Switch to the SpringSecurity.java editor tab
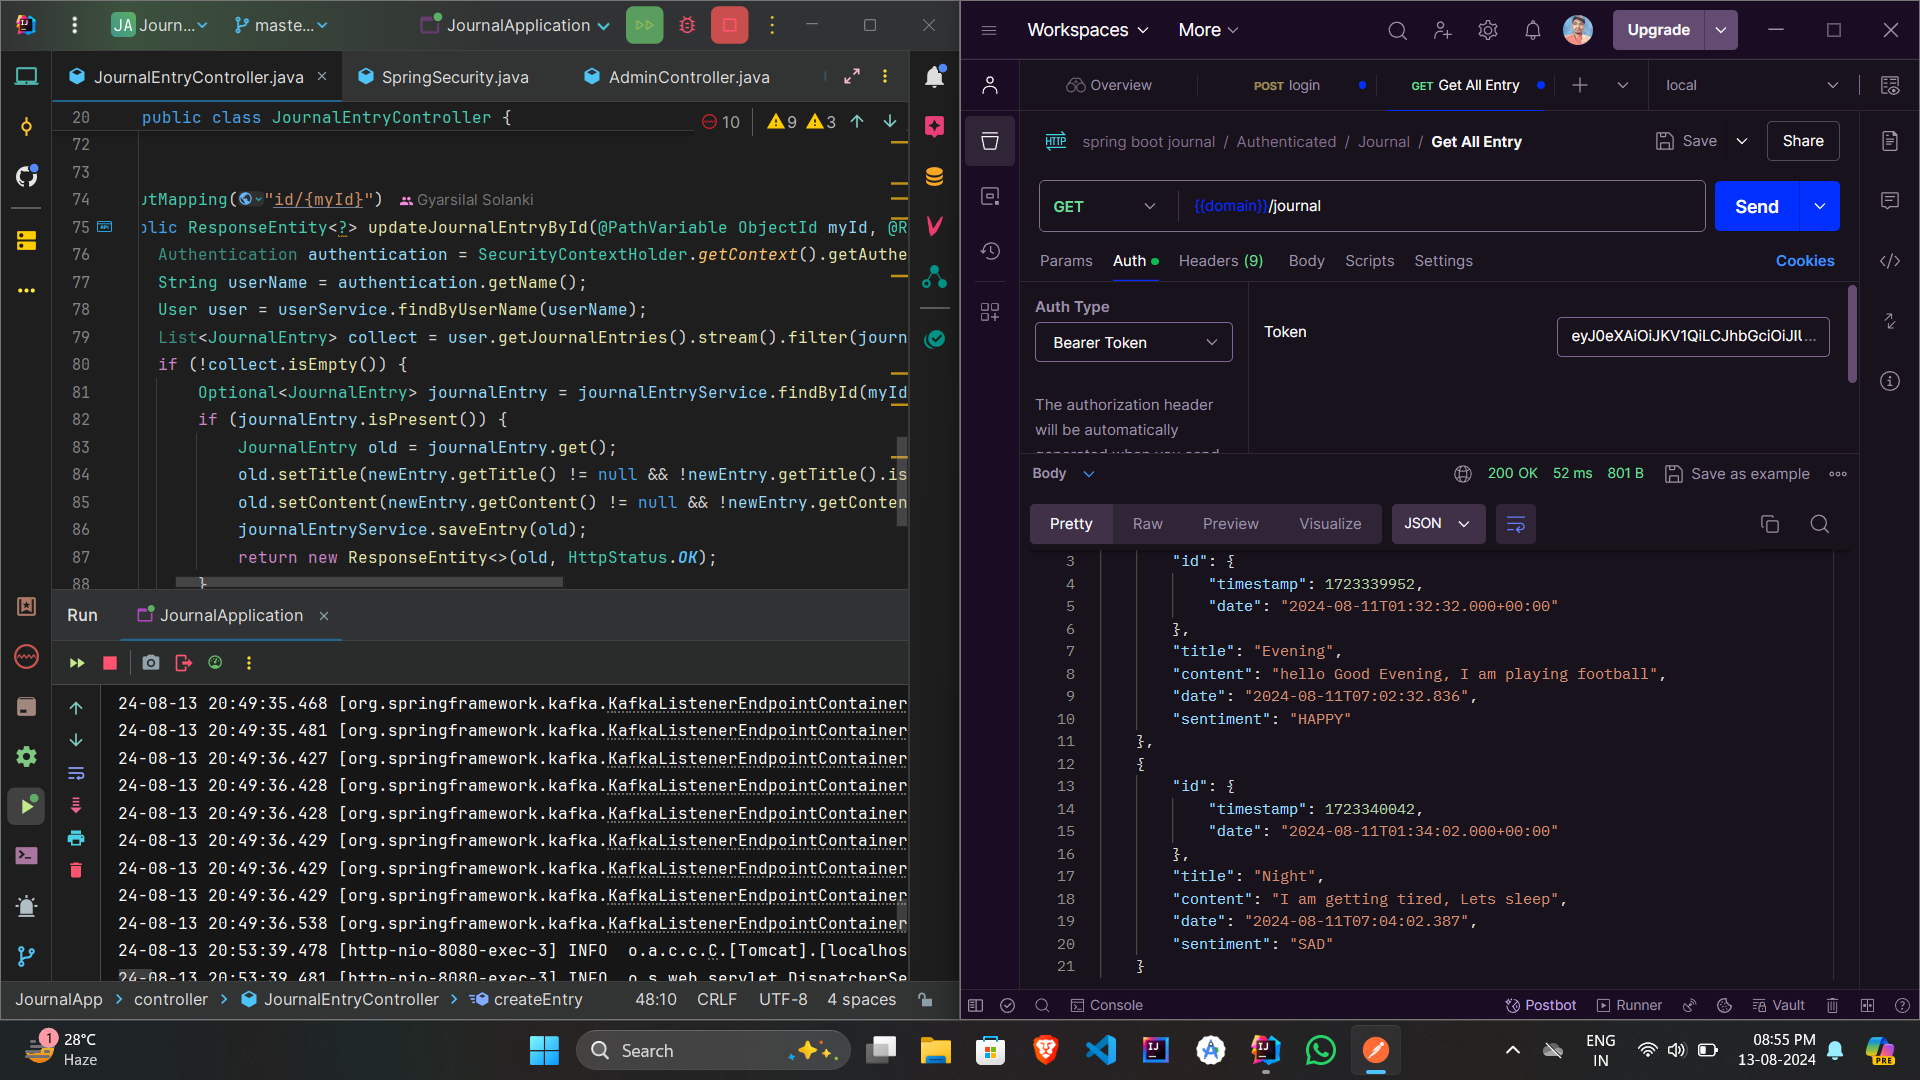The width and height of the screenshot is (1920, 1080). point(453,76)
